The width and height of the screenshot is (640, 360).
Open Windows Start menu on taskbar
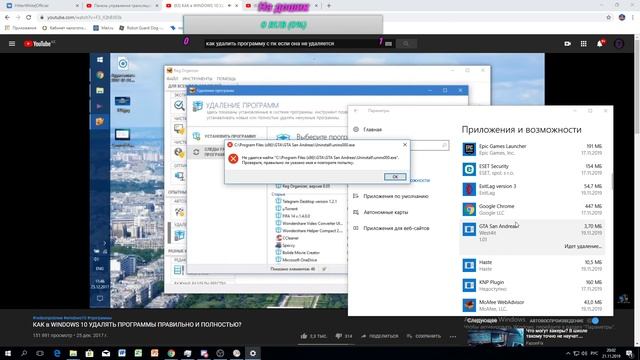pos(7,353)
